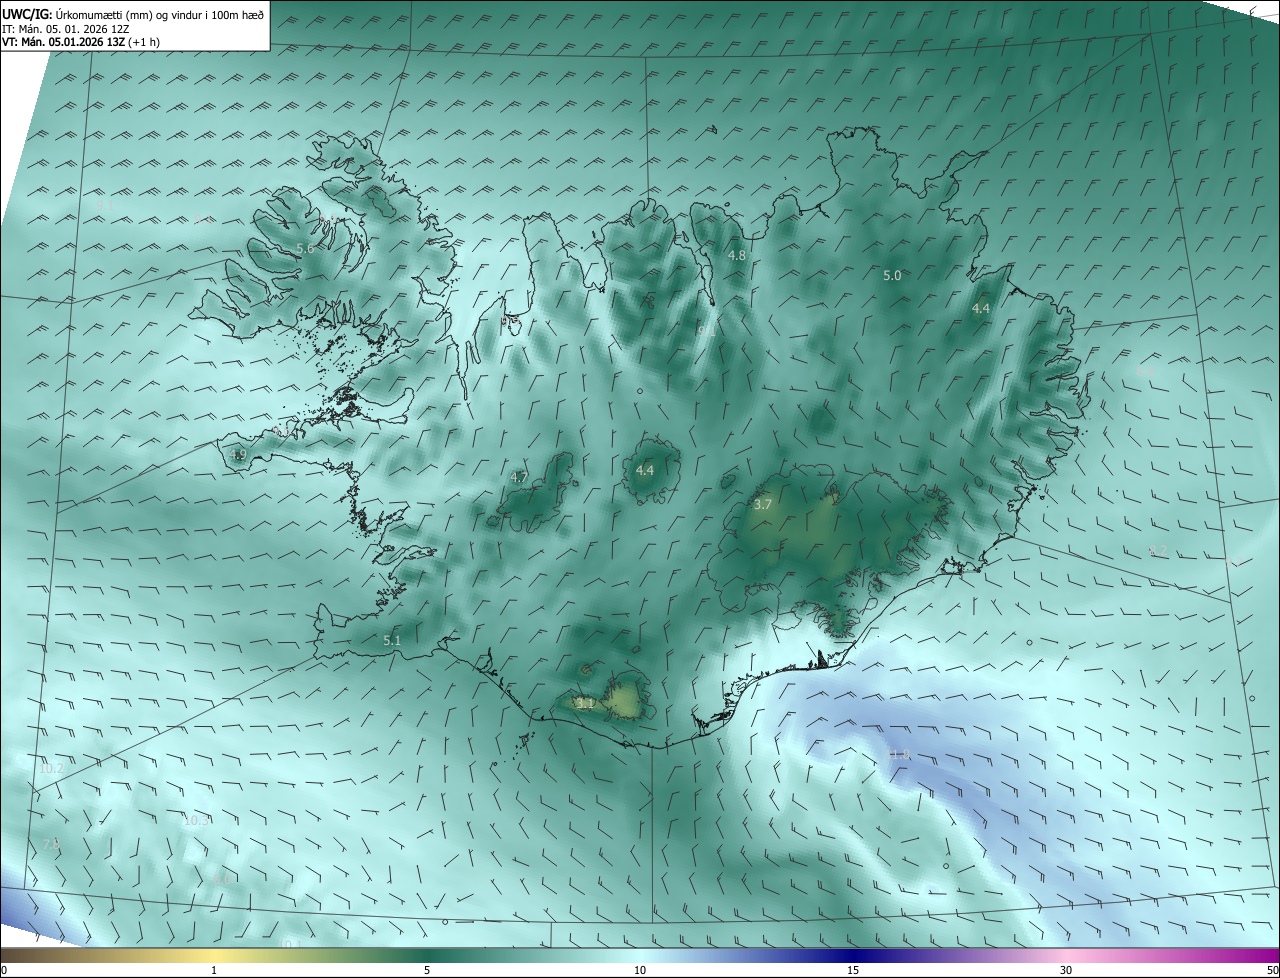
Task: Select the 'IT: Mán. 05. 01. 2026 12Z' line
Action: point(65,28)
